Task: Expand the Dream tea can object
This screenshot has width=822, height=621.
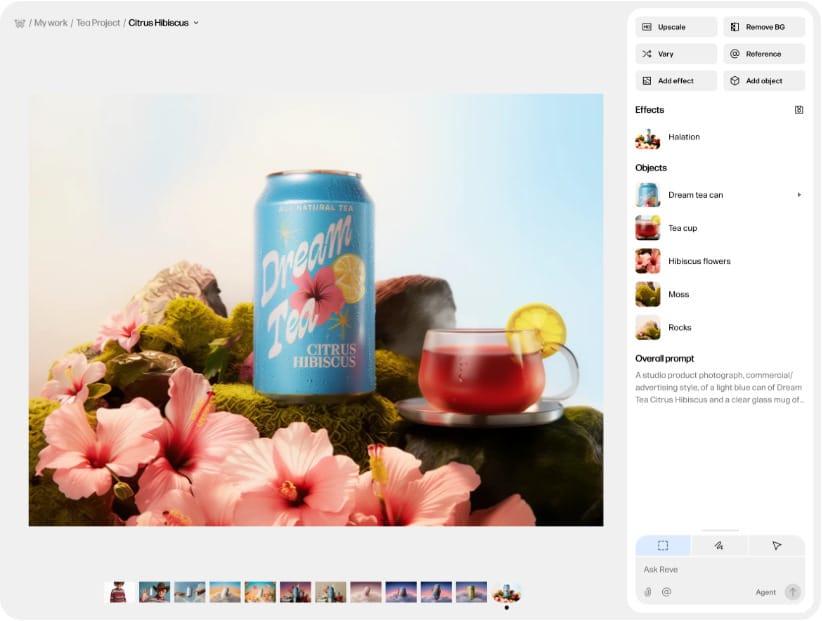Action: (799, 195)
